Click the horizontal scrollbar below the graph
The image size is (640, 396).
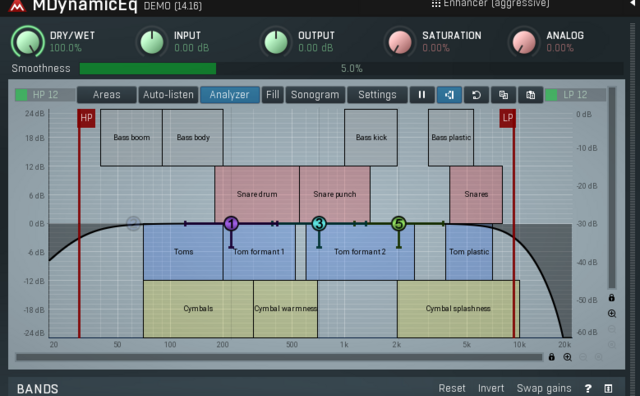pyautogui.click(x=279, y=357)
